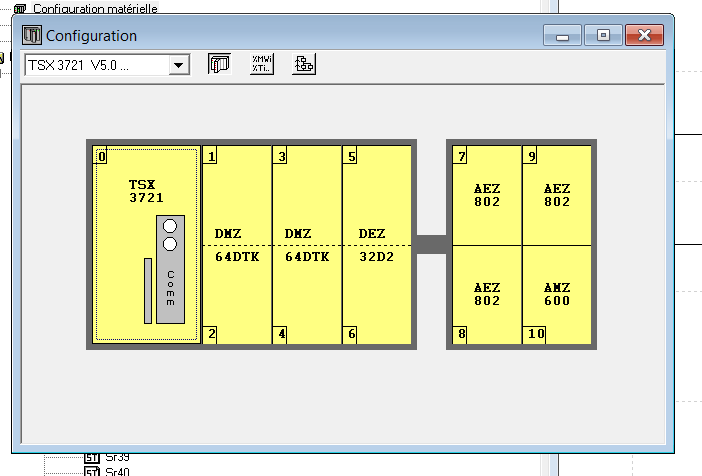The width and height of the screenshot is (702, 476).
Task: Minimize the Configuration window
Action: point(563,35)
